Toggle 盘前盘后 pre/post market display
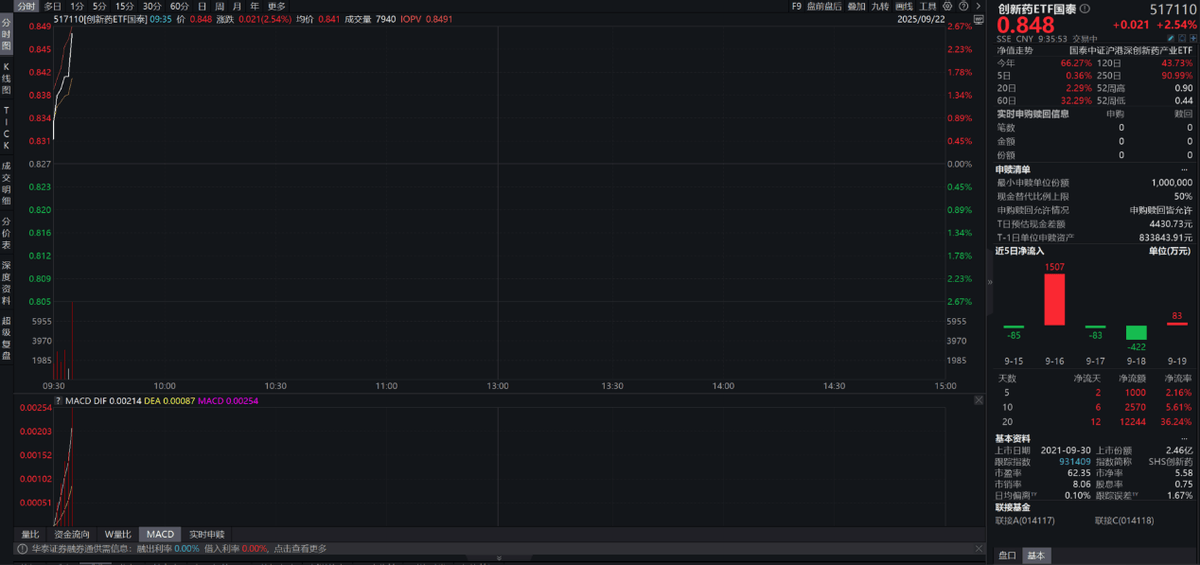Viewport: 1200px width, 565px height. coord(824,6)
